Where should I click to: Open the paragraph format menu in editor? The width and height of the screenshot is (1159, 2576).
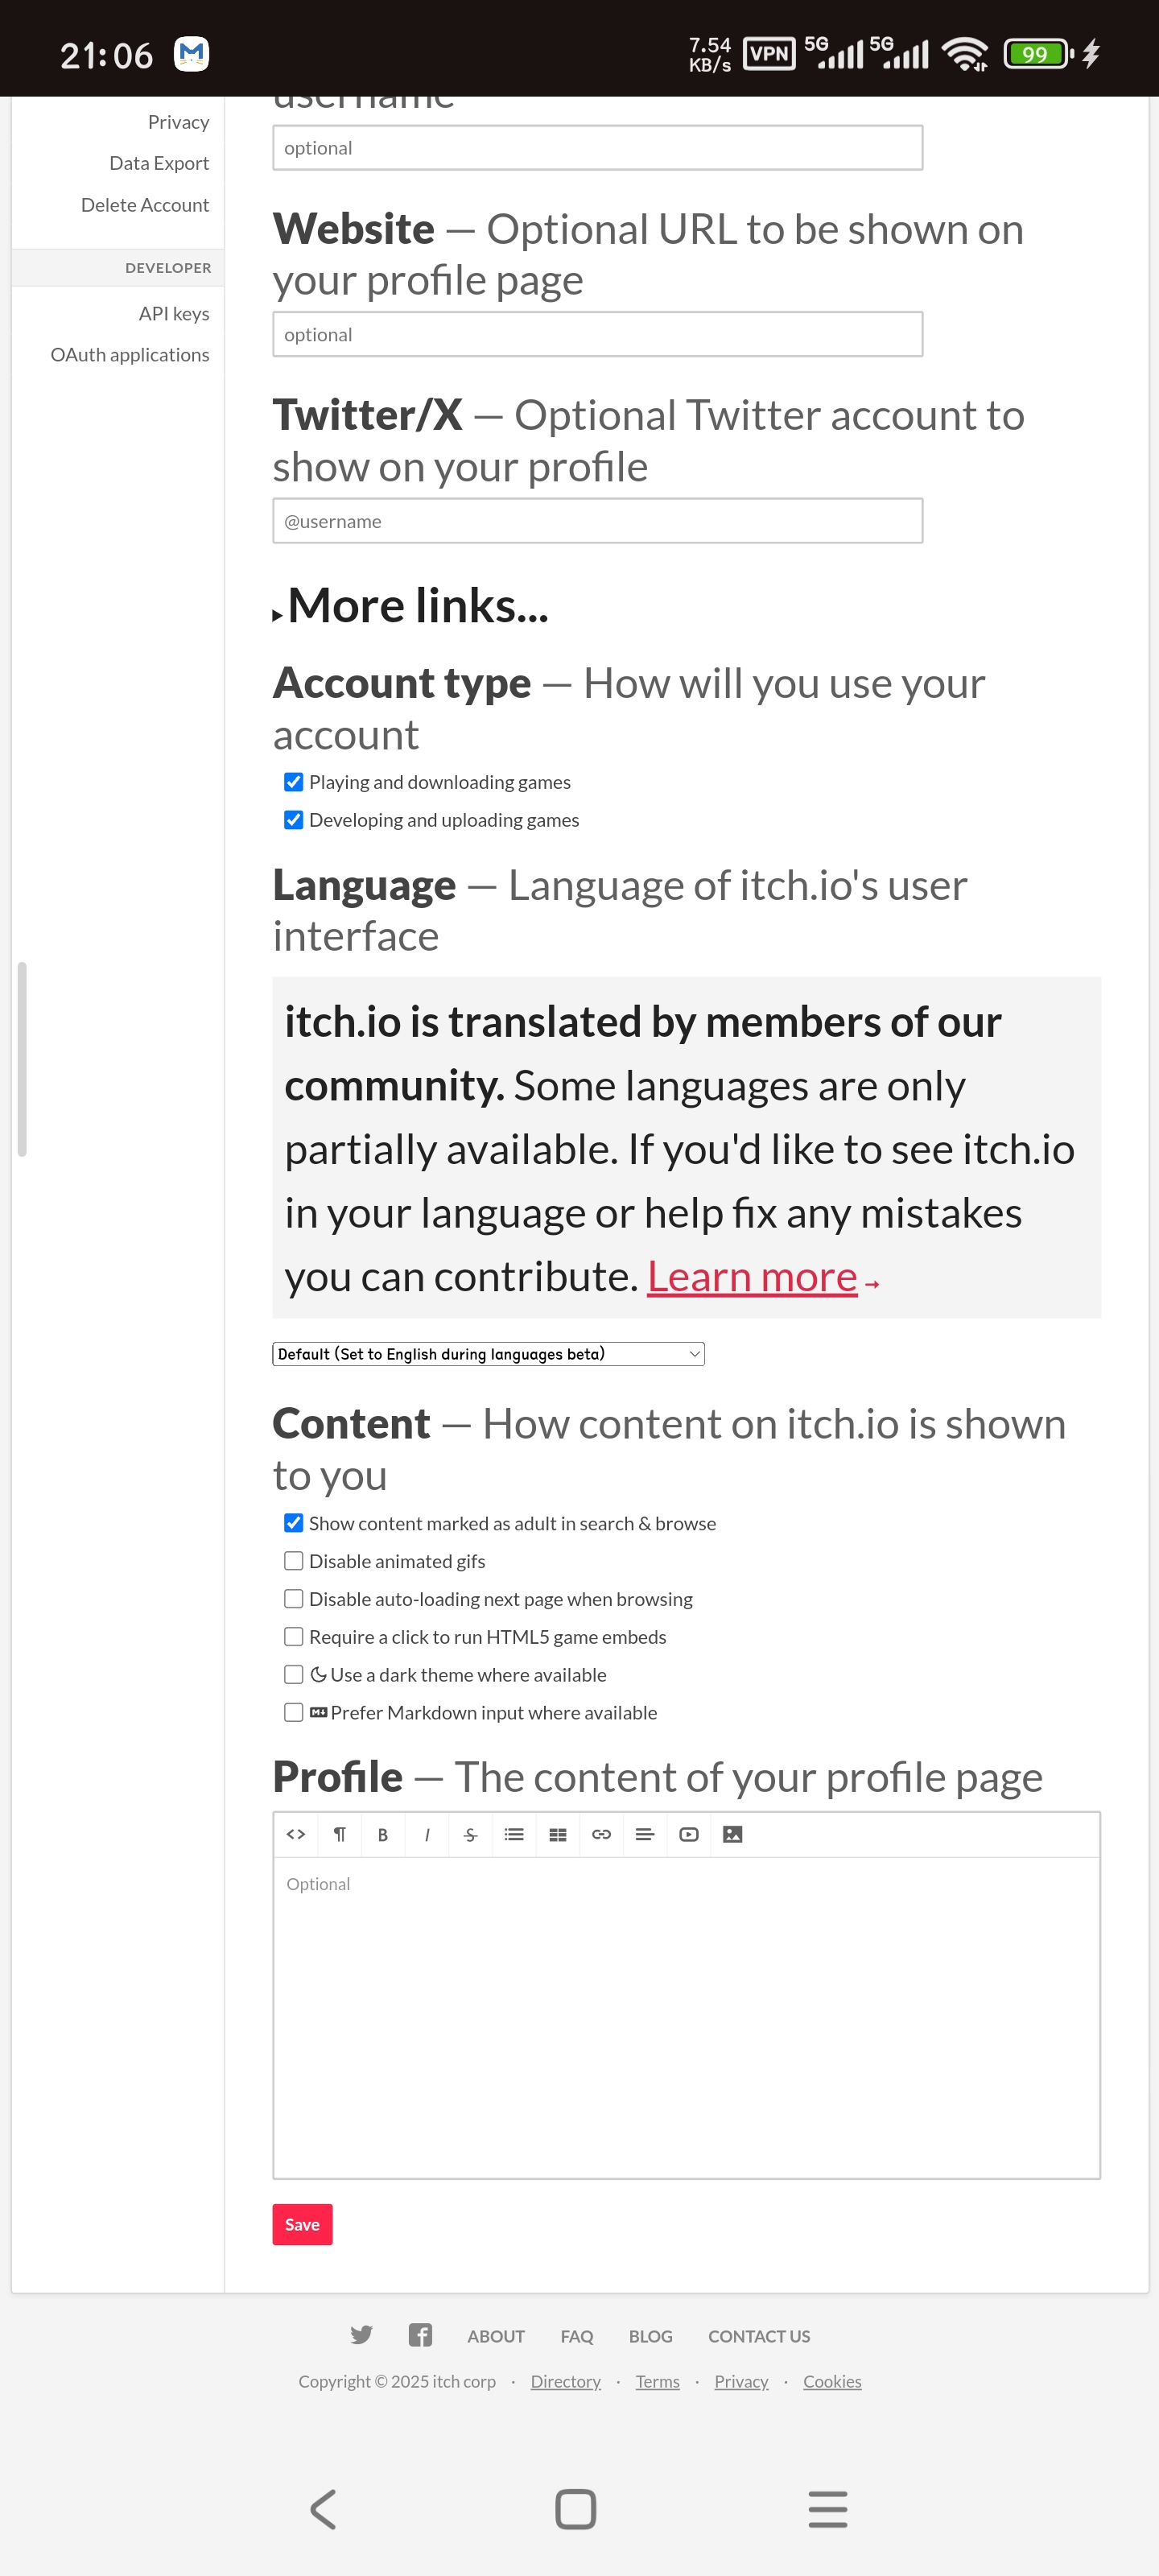point(340,1835)
